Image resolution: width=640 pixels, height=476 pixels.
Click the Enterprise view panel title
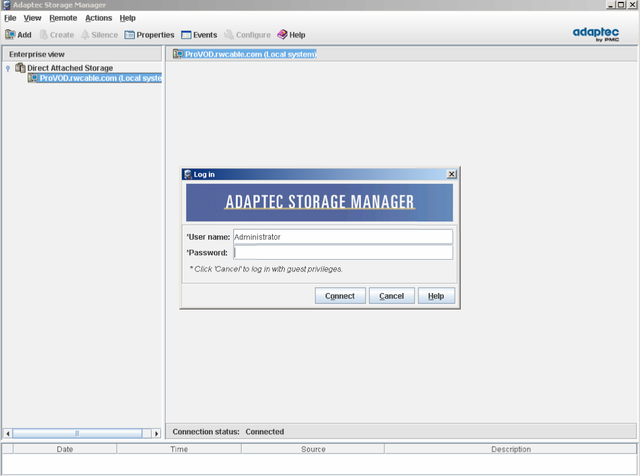pos(37,54)
